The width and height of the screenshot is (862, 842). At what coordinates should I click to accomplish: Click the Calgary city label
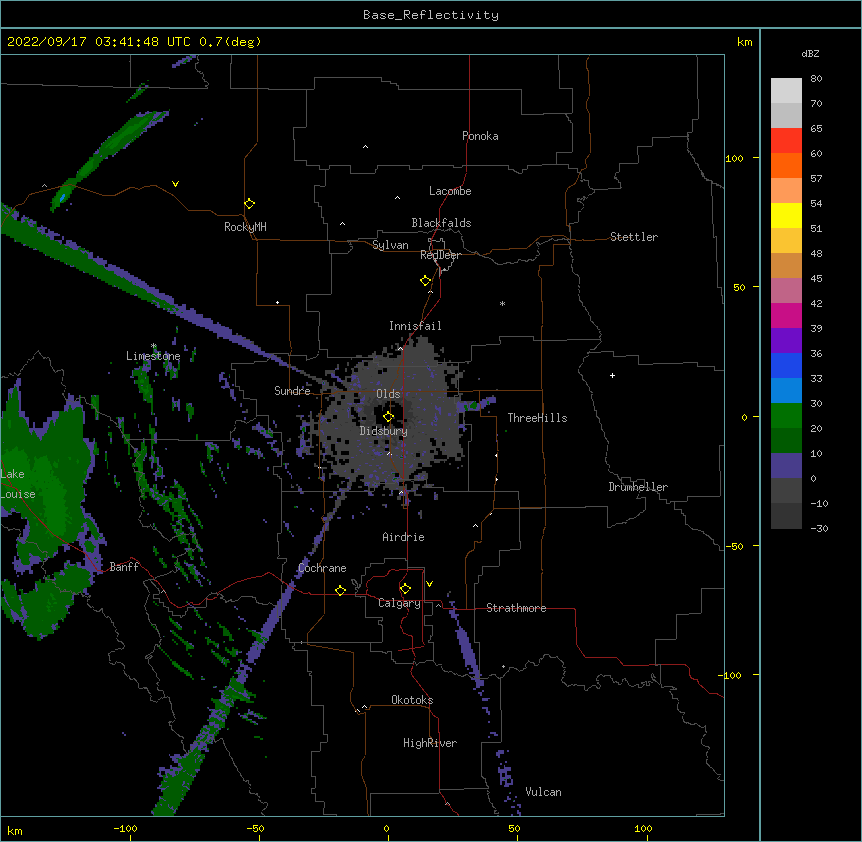pyautogui.click(x=399, y=603)
